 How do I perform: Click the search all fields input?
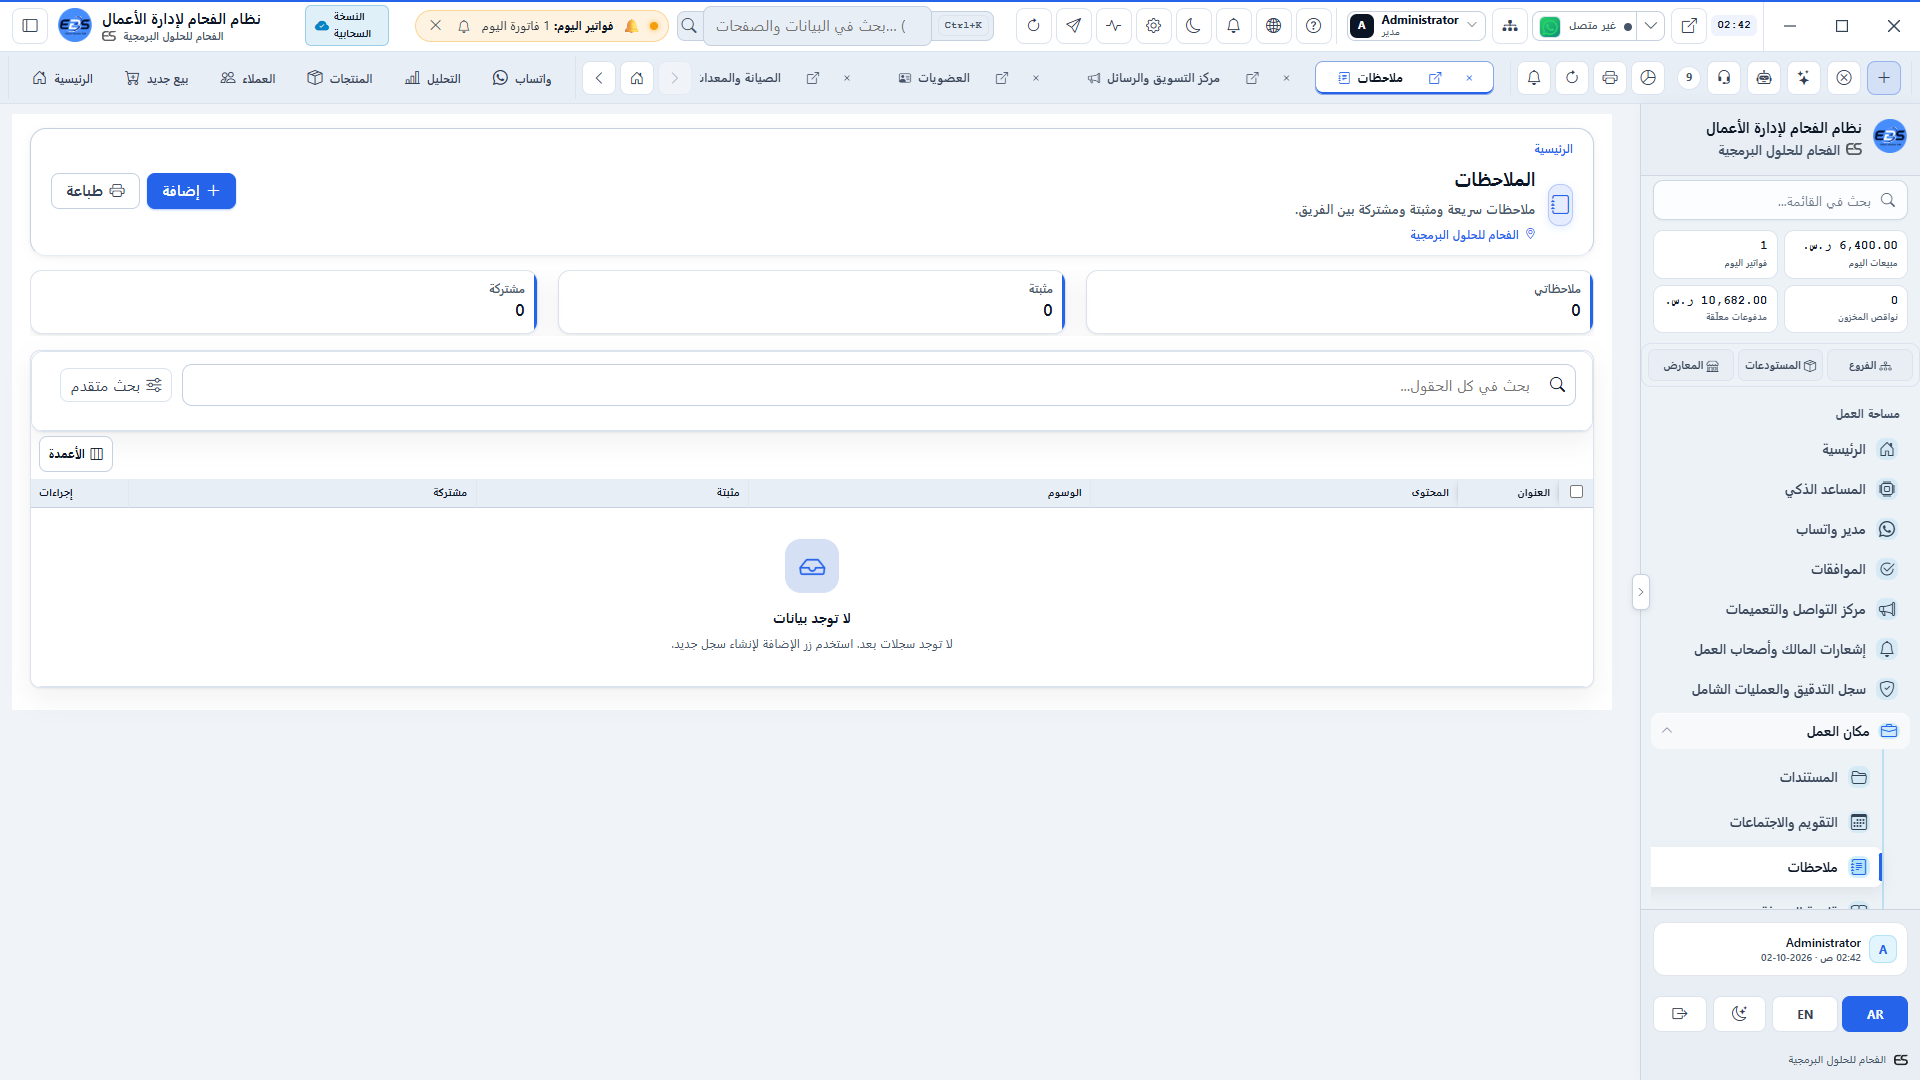pyautogui.click(x=879, y=386)
